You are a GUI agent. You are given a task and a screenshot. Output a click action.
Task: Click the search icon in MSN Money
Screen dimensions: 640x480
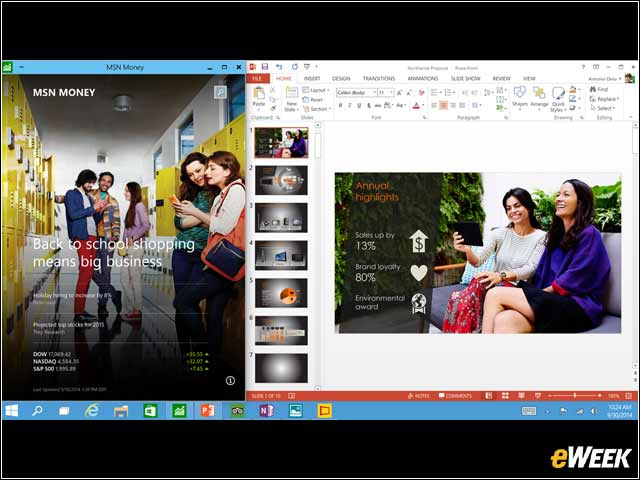click(220, 93)
